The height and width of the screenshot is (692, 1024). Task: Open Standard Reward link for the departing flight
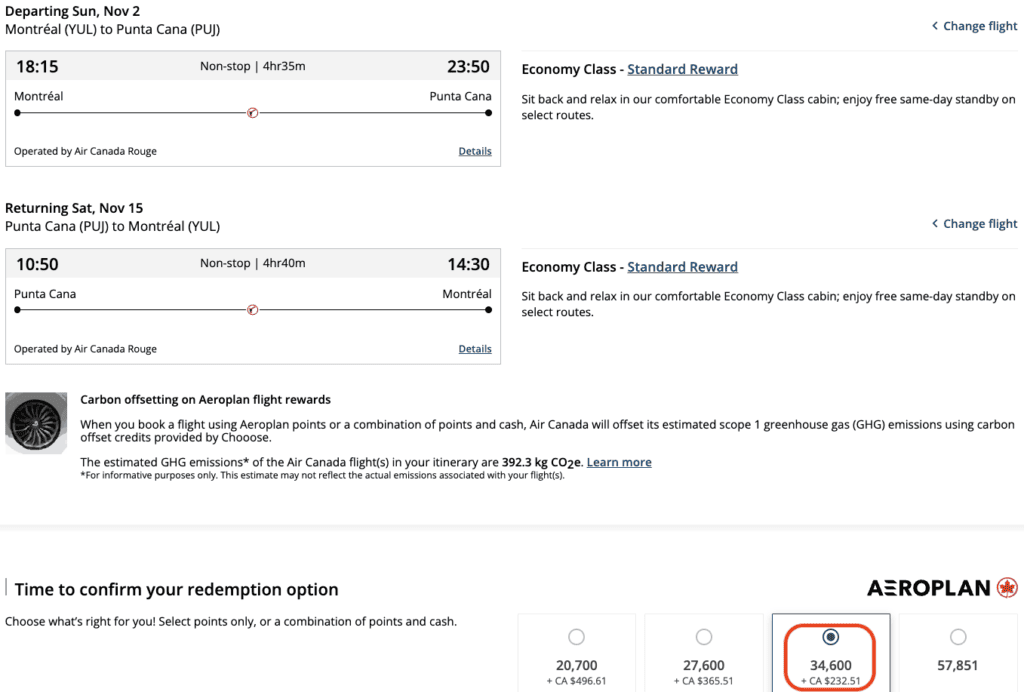[x=682, y=70]
